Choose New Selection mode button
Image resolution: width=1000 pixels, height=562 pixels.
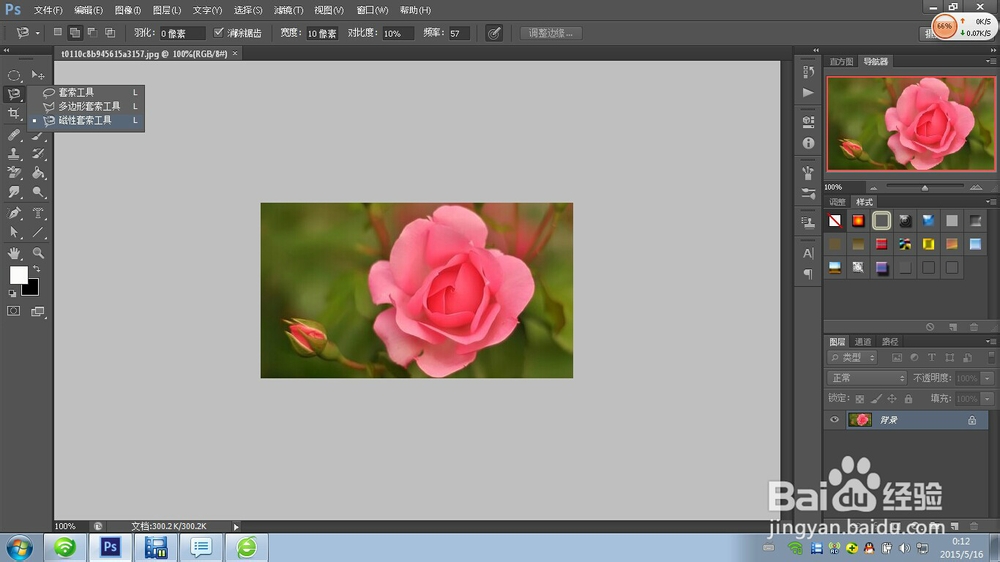[57, 33]
